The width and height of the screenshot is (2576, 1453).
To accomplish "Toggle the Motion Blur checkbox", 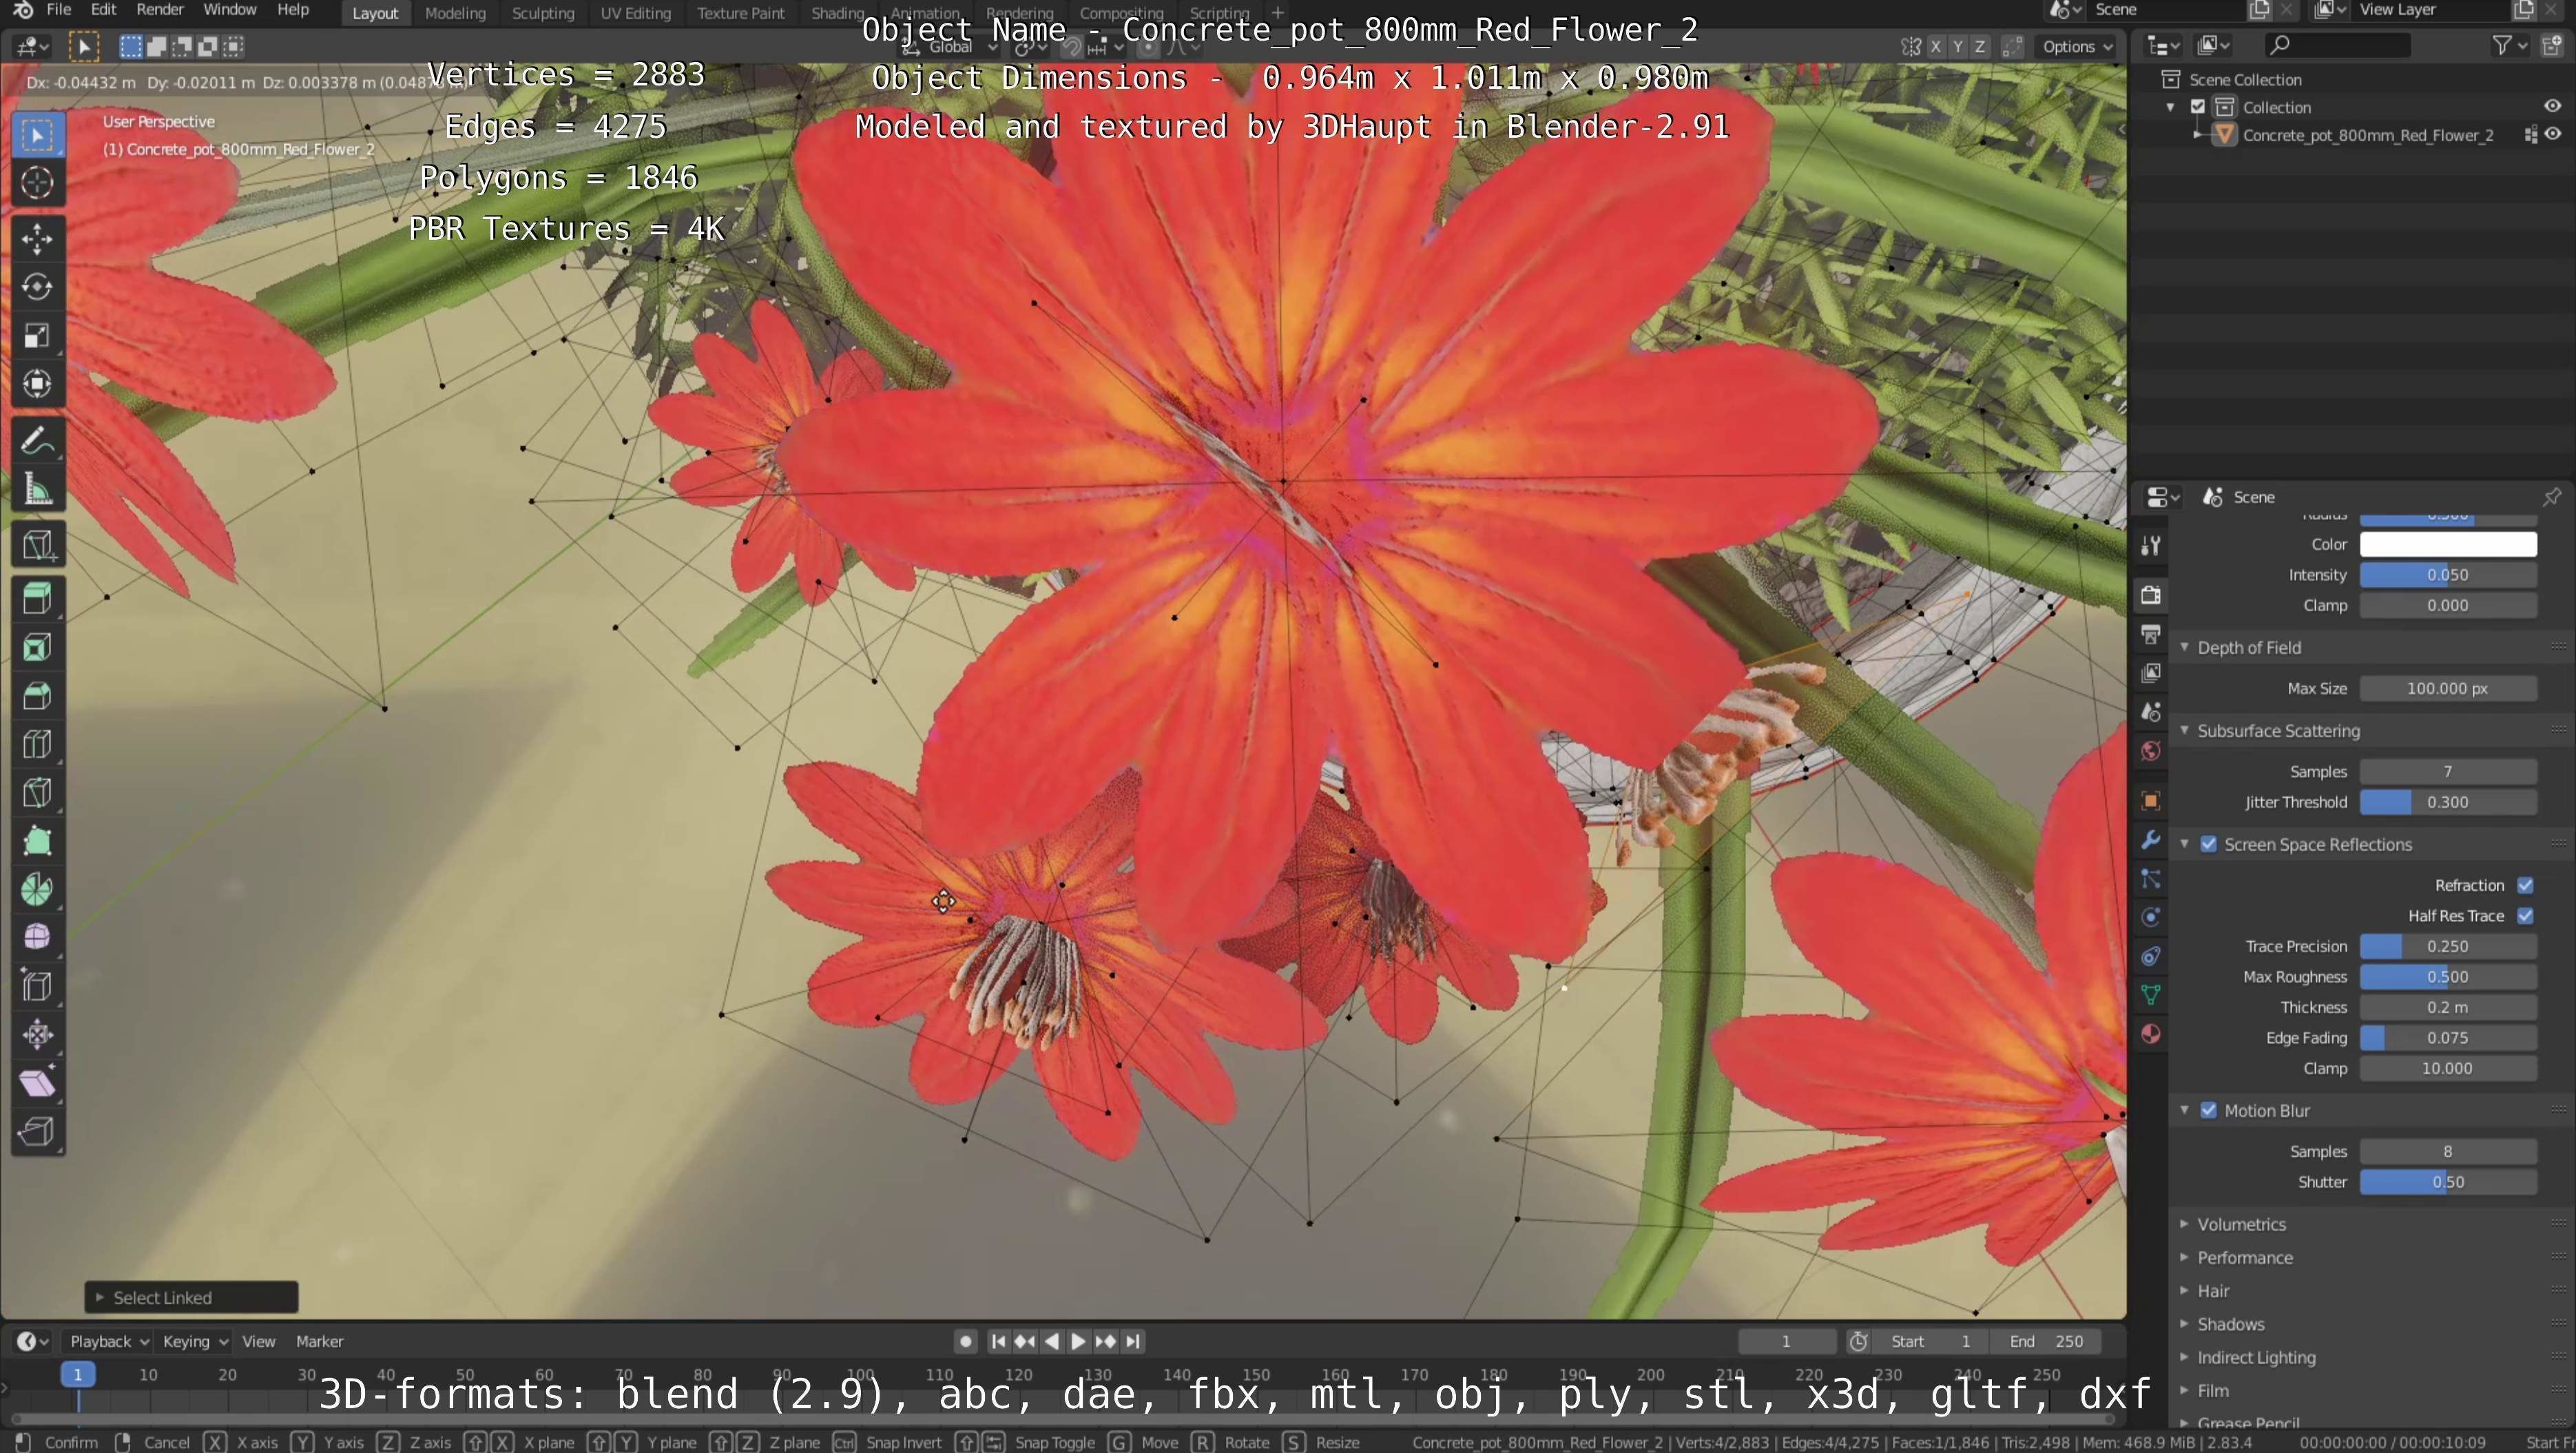I will (x=2209, y=1111).
